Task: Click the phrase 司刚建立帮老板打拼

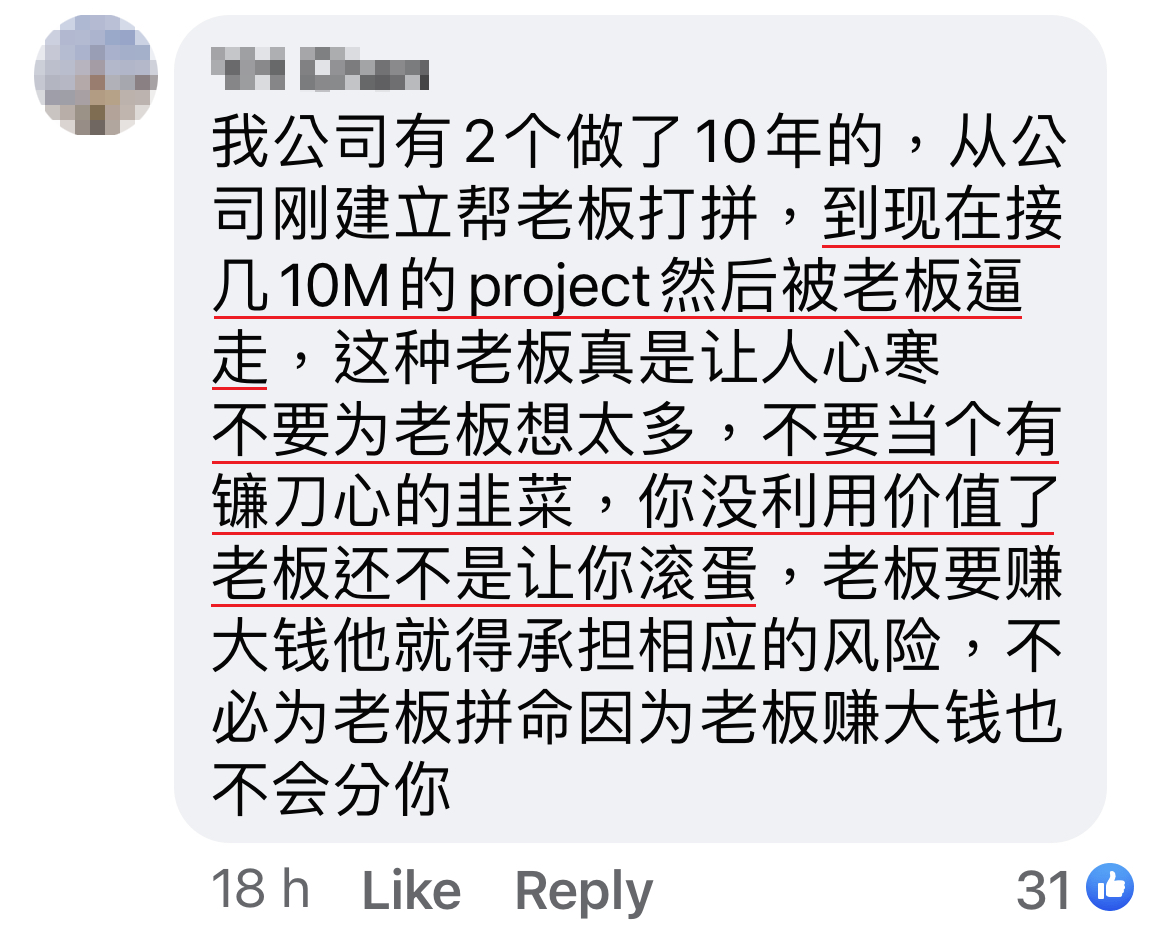Action: click(x=484, y=214)
